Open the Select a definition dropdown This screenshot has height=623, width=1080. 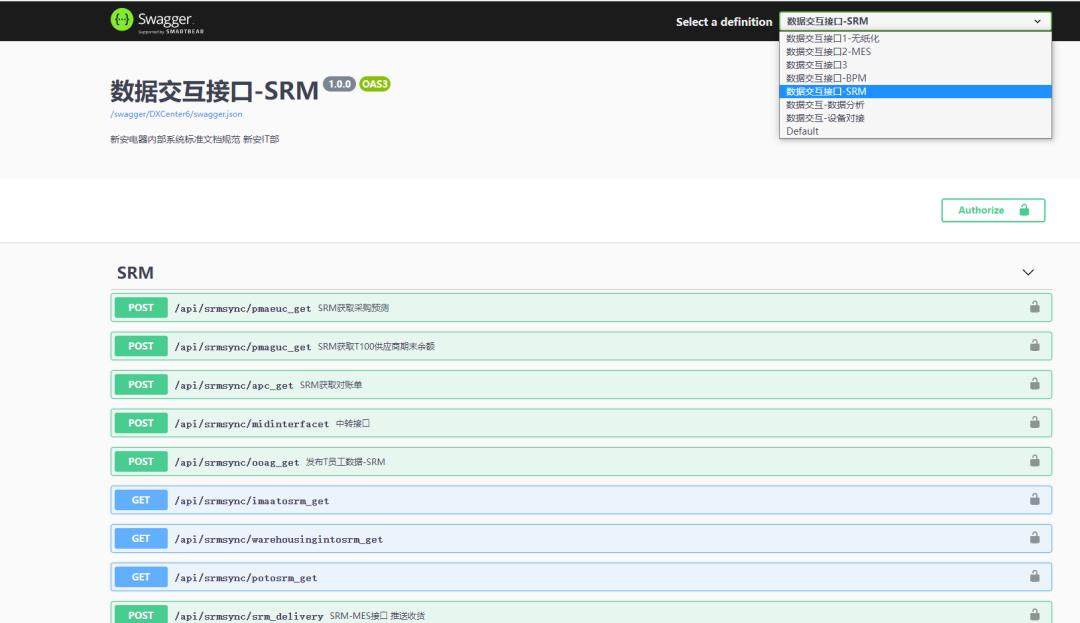pyautogui.click(x=914, y=21)
